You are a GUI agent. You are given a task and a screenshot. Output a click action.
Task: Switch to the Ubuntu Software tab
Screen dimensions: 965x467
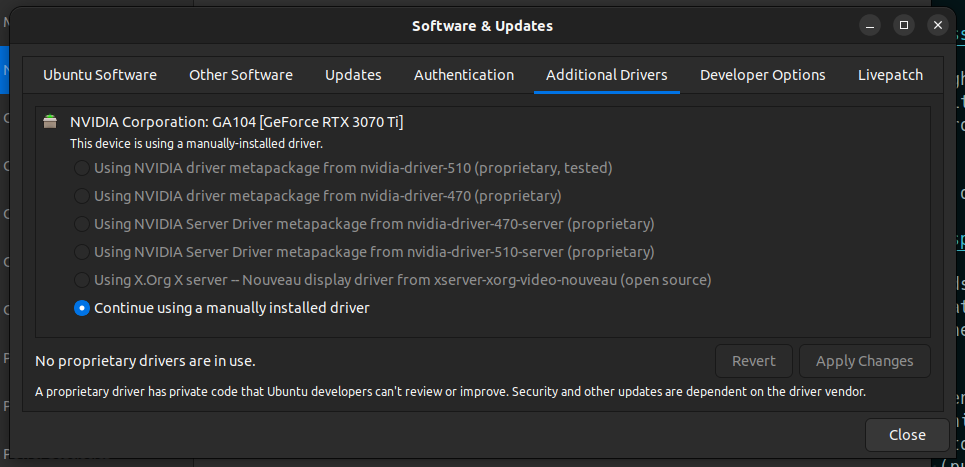[x=100, y=75]
